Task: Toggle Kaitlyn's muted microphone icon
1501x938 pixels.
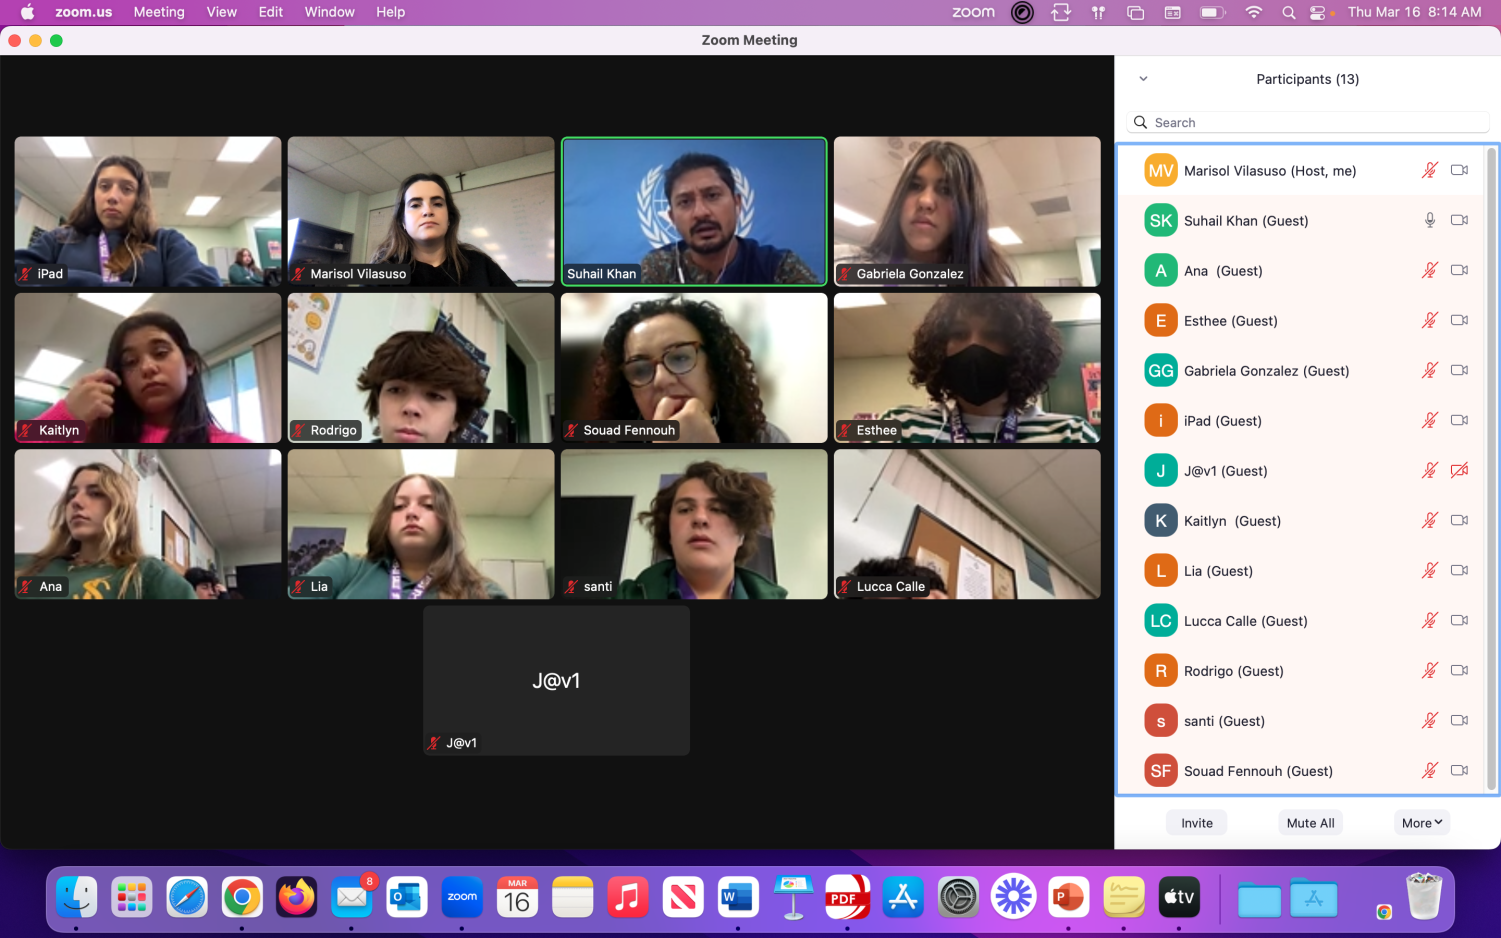Action: 1430,520
